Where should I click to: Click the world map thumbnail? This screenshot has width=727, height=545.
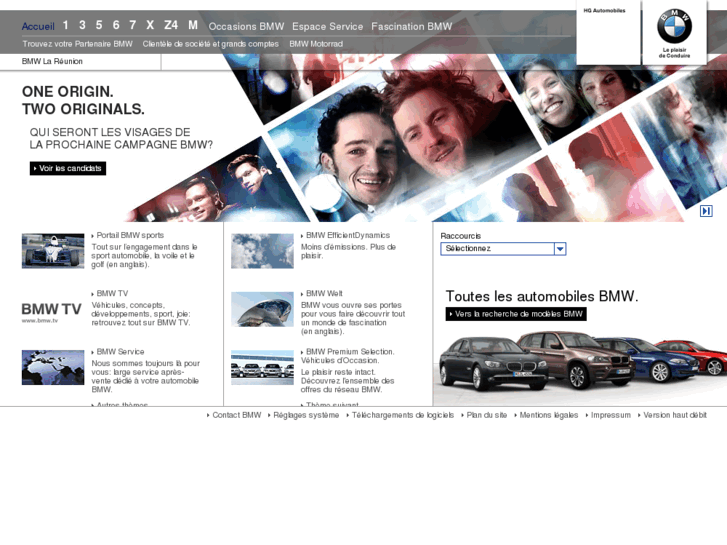click(53, 367)
